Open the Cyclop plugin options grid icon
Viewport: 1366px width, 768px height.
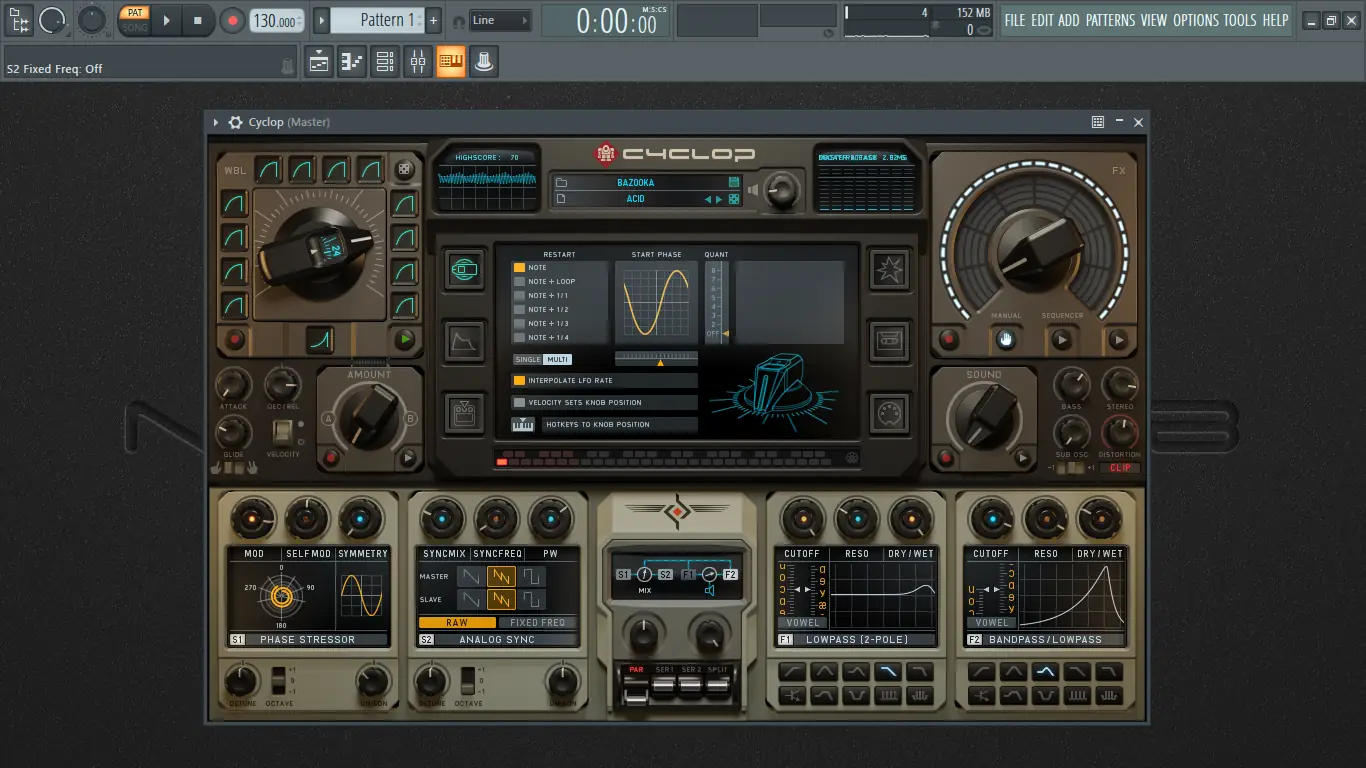pos(1098,122)
